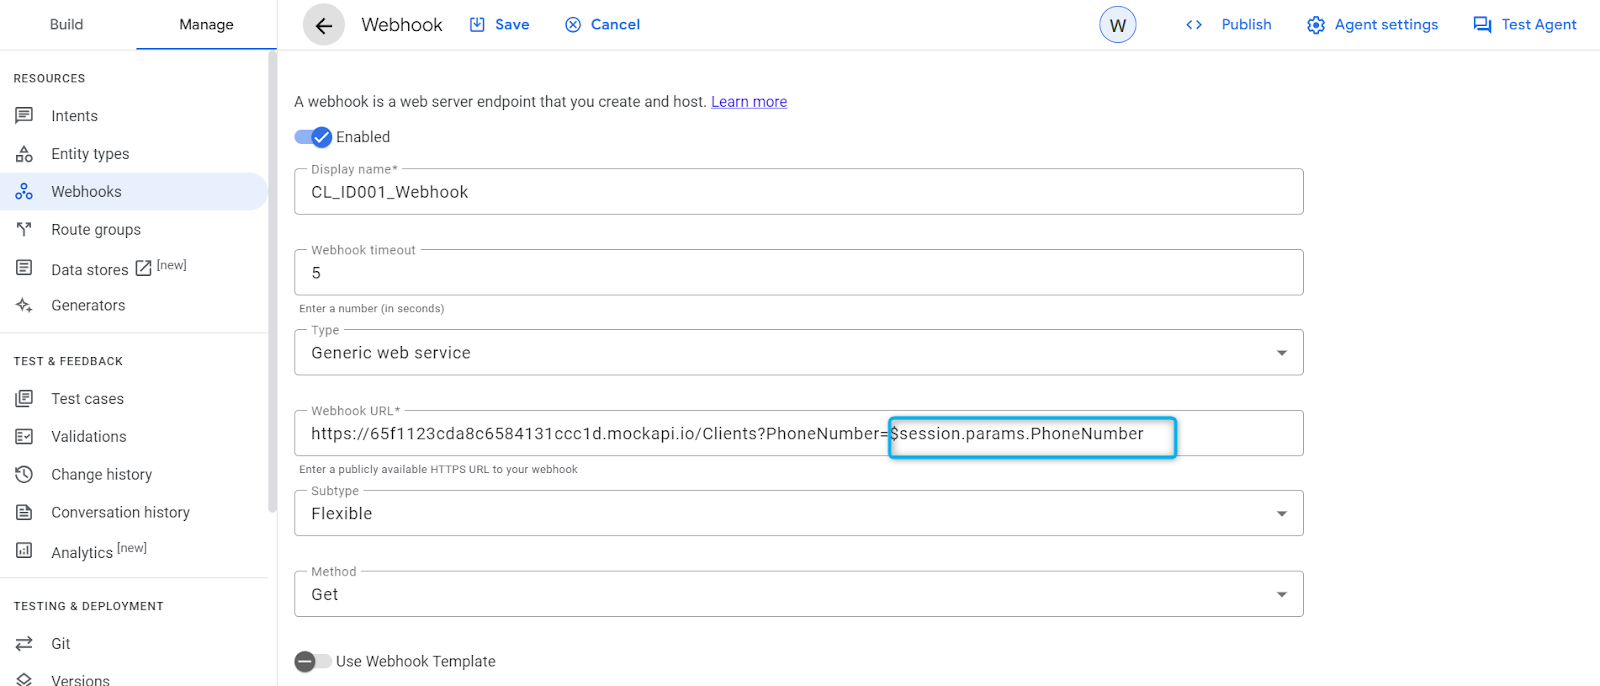Screen dimensions: 1600x686
Task: Click the external link icon beside Data stores
Action: click(x=143, y=269)
